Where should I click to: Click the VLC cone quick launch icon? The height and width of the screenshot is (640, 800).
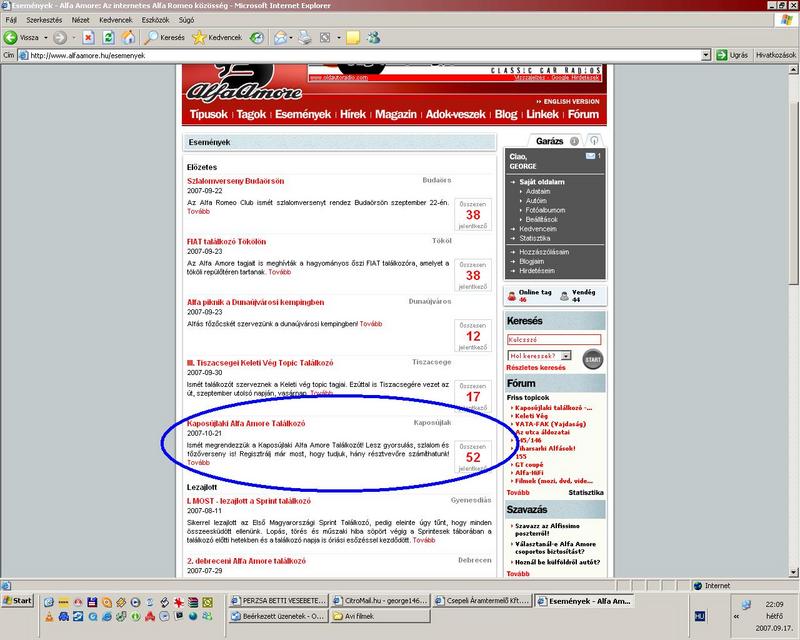pyautogui.click(x=49, y=616)
